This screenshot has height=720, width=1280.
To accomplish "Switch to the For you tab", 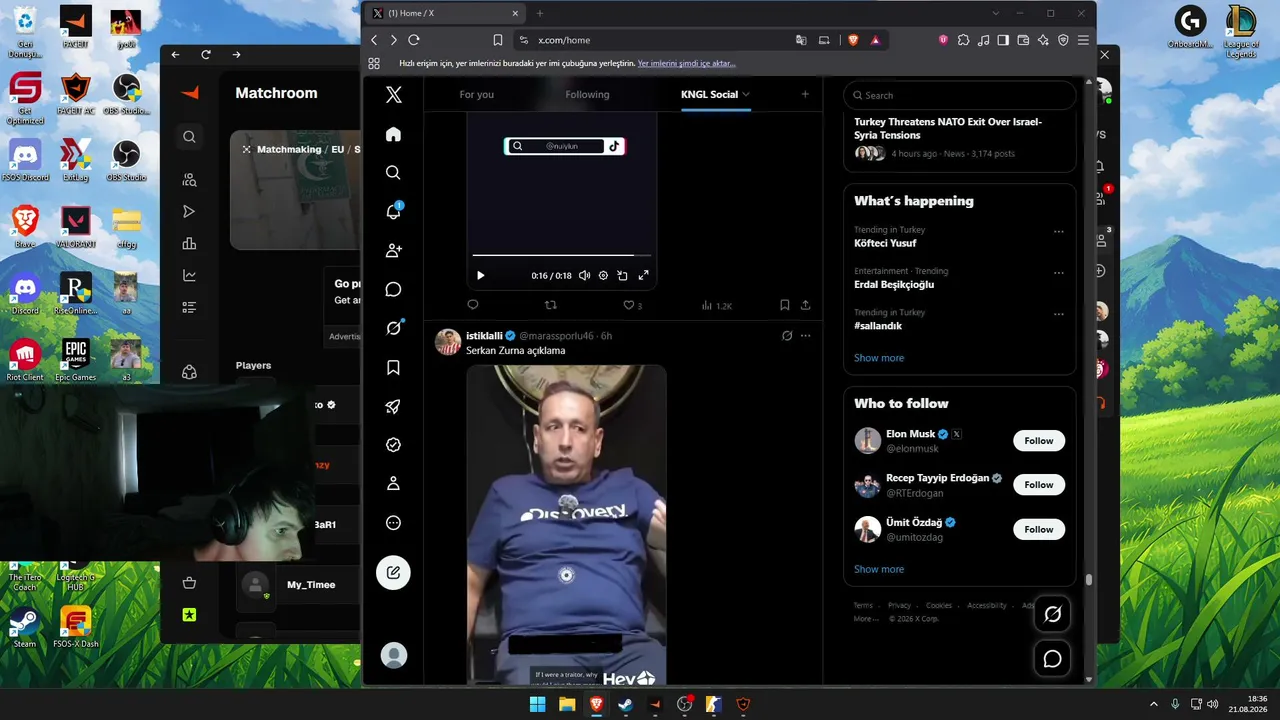I will tap(477, 95).
